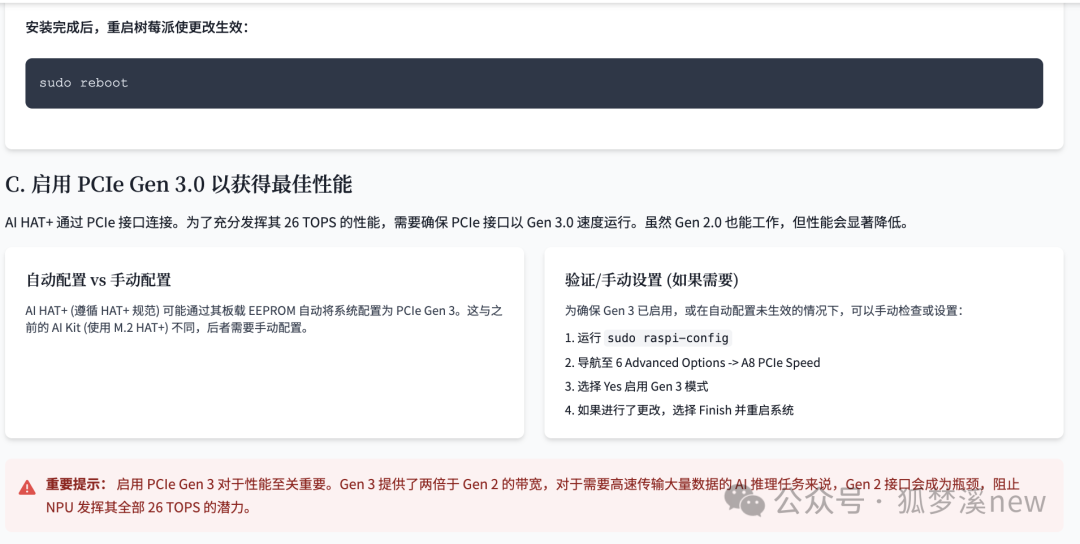Image resolution: width=1080 pixels, height=544 pixels.
Task: Click the inline "sudo raspi-config" code snippet
Action: (x=669, y=338)
